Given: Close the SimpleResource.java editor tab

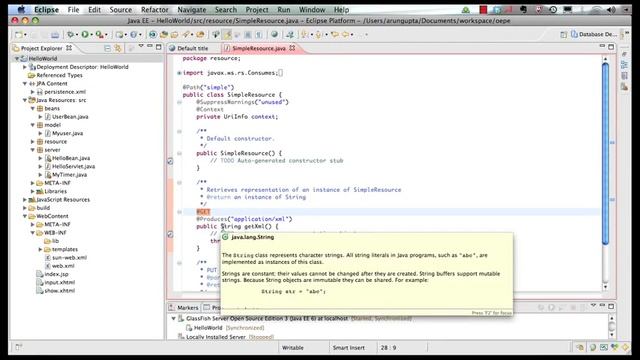Looking at the screenshot, I should tap(292, 48).
